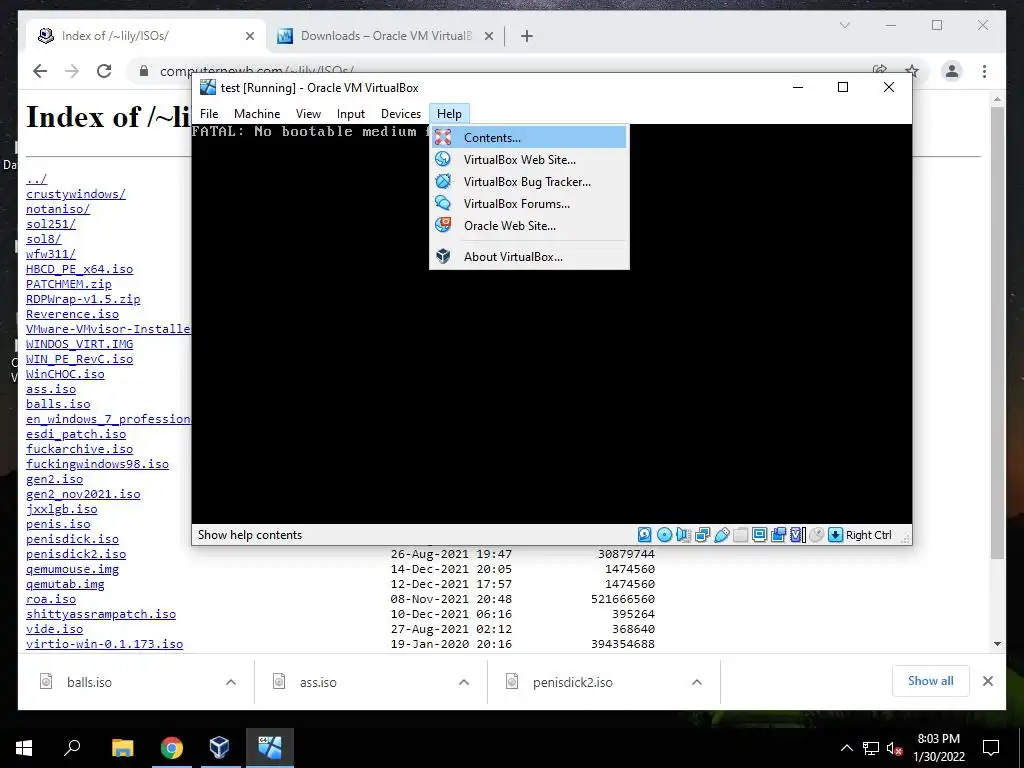This screenshot has height=768, width=1024.
Task: Open a new Chrome tab
Action: 527,36
